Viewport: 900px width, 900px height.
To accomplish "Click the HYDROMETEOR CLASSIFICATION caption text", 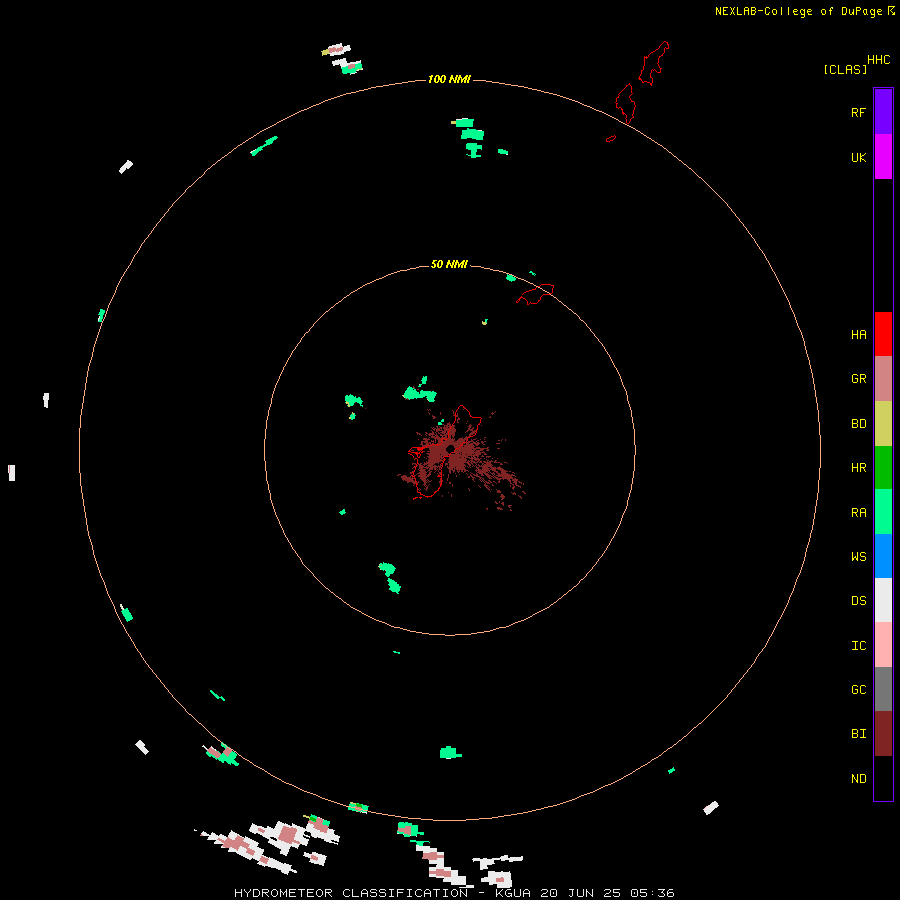I will (351, 893).
